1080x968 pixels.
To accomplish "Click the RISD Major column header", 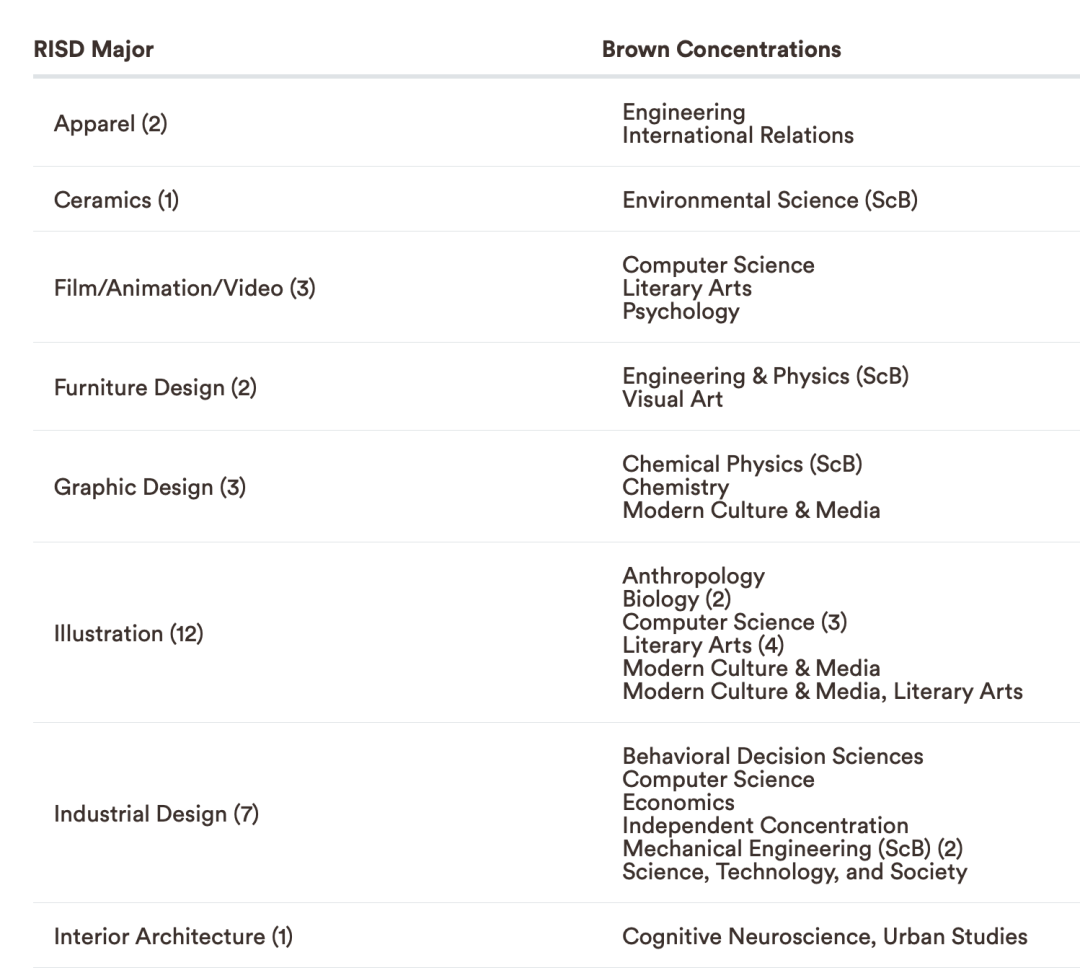I will 94,50.
